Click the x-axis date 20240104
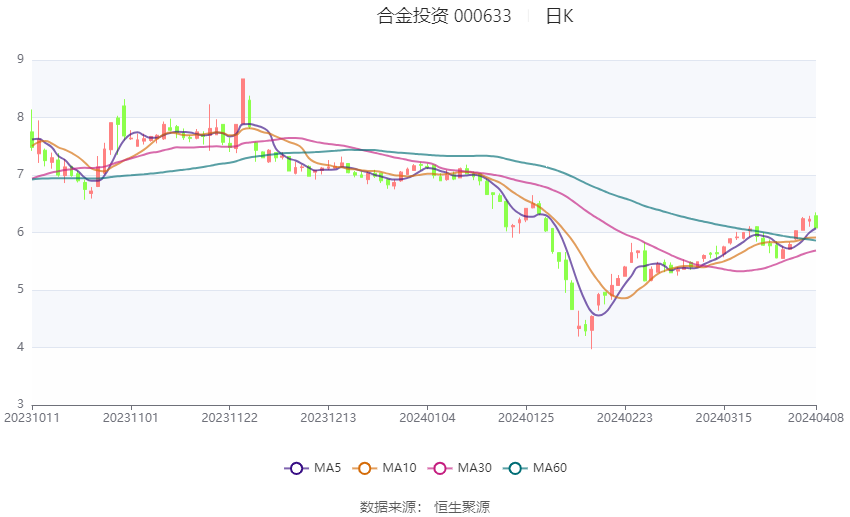The image size is (850, 517). [x=427, y=418]
